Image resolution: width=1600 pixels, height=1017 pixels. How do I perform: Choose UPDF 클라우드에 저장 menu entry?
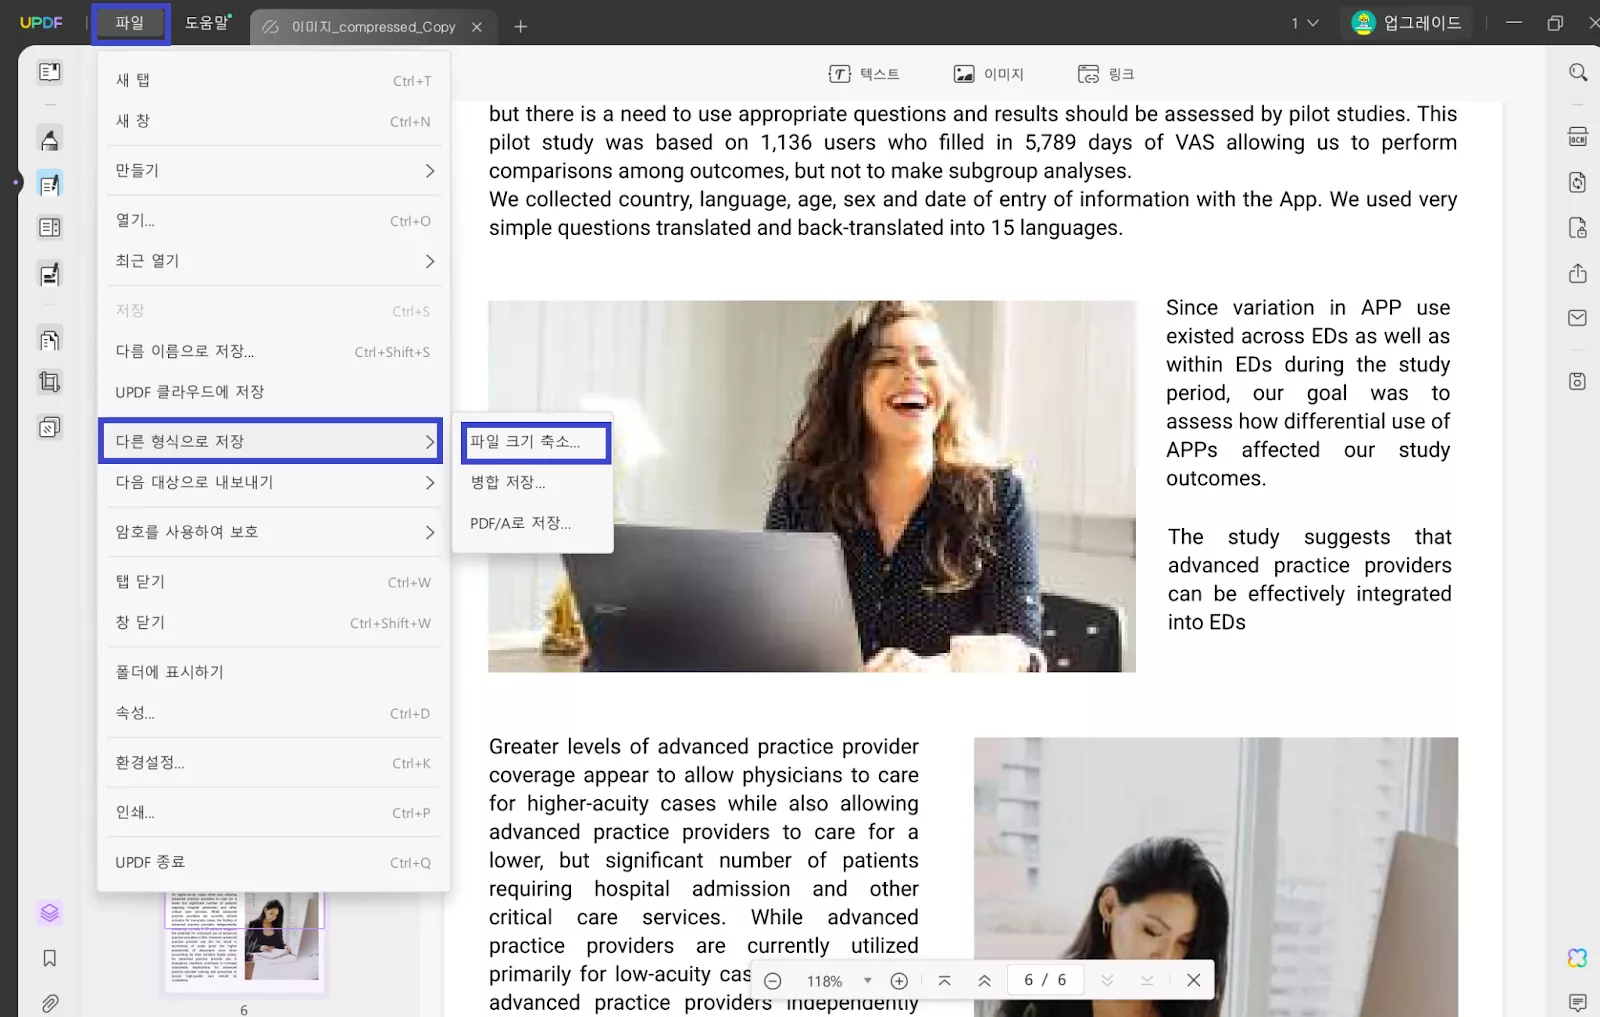(273, 392)
